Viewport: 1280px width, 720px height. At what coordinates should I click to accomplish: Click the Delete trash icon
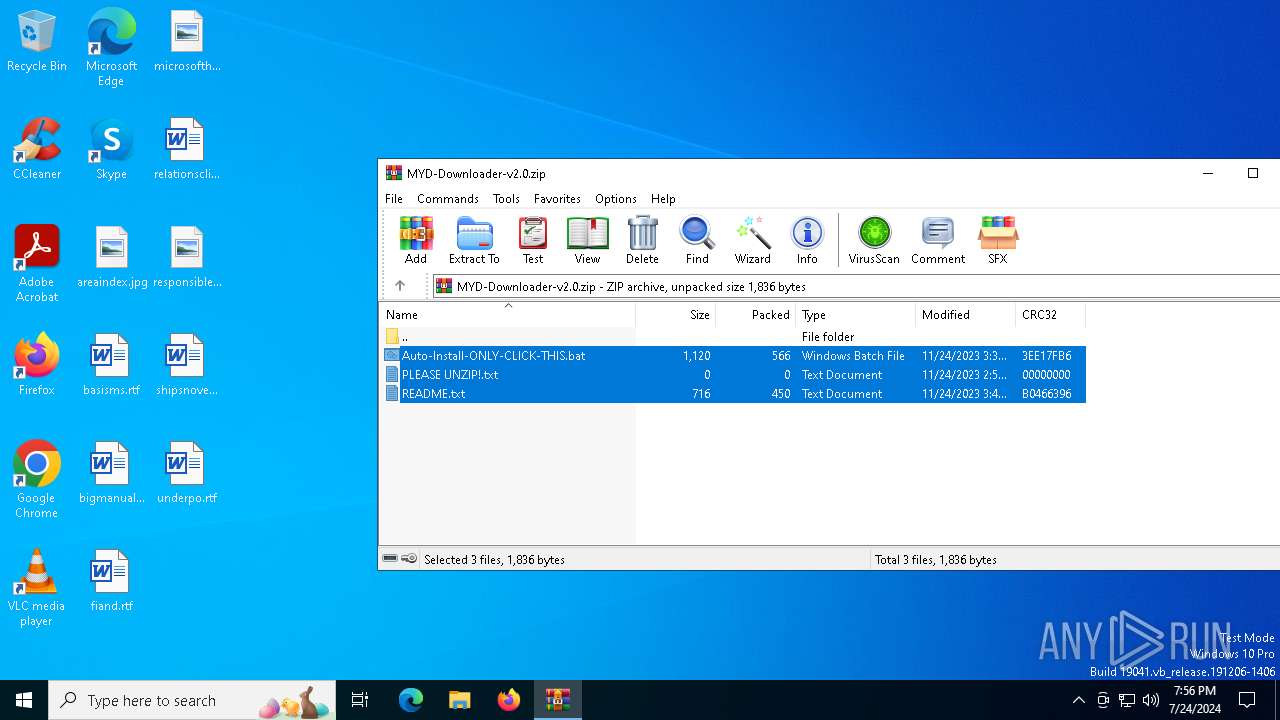(x=642, y=240)
